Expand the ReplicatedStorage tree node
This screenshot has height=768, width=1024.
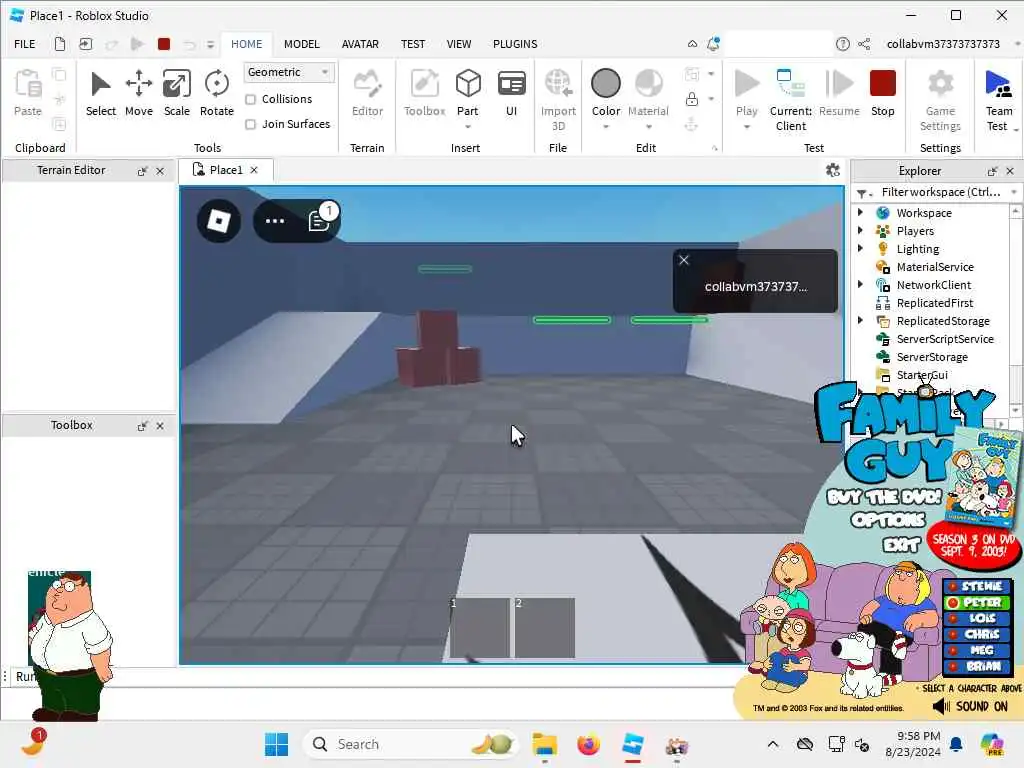click(x=861, y=320)
